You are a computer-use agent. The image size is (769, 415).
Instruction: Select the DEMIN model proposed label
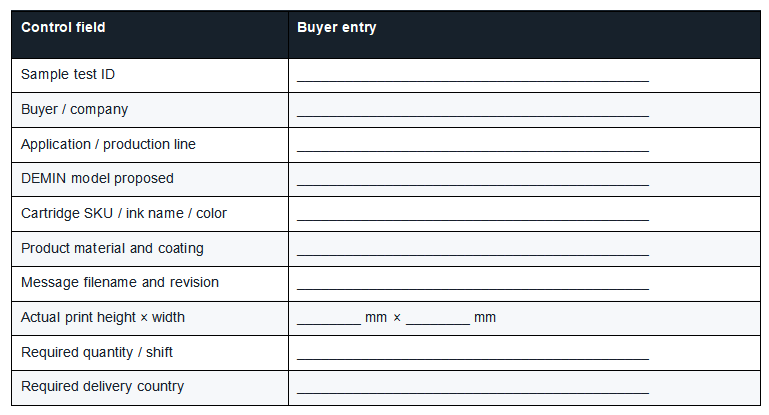click(x=97, y=178)
